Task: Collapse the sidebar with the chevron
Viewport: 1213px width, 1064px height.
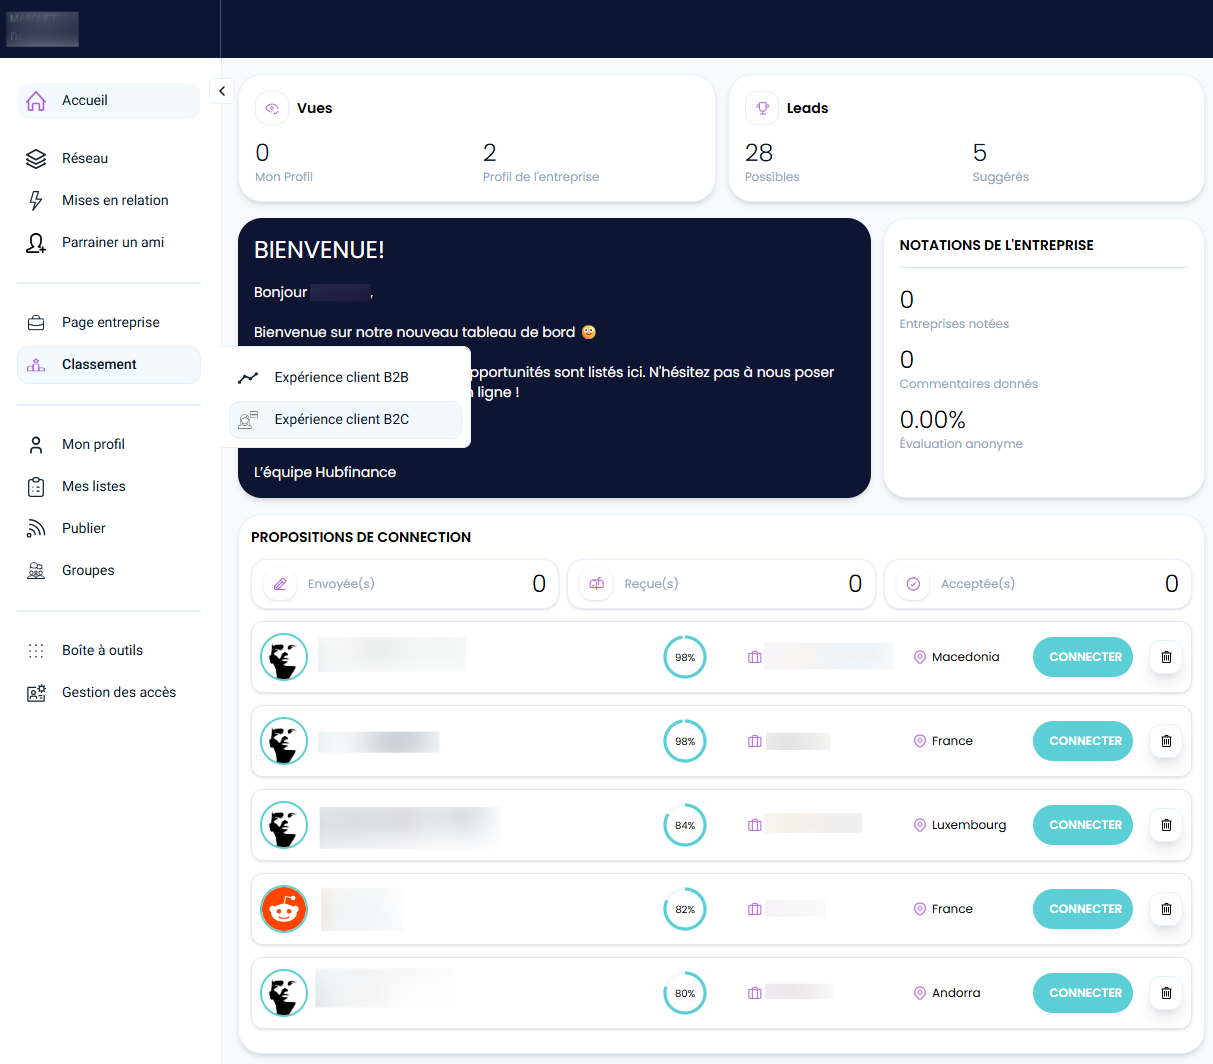Action: point(222,91)
